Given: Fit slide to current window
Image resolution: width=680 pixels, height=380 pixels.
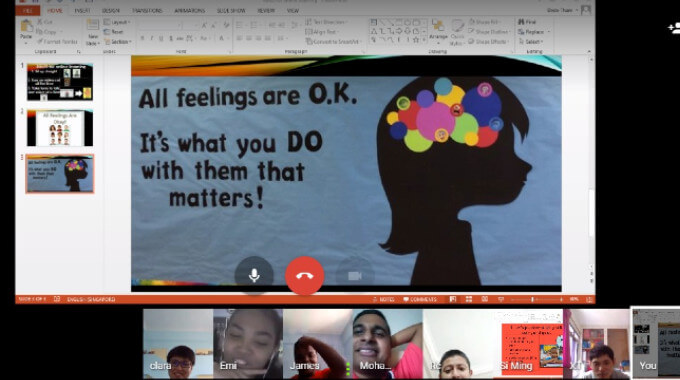Looking at the screenshot, I should click(589, 299).
